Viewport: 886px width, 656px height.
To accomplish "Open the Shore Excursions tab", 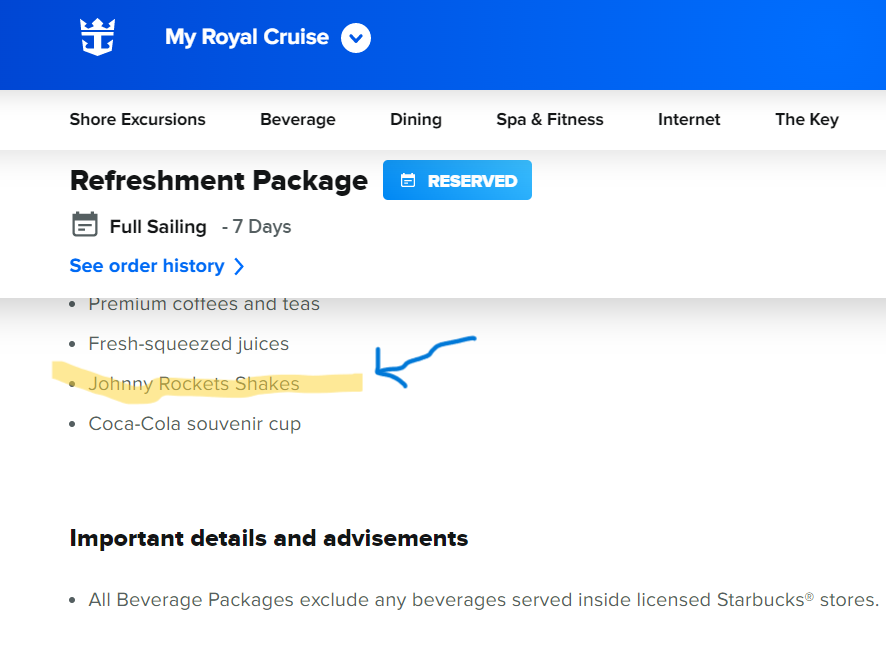I will coord(137,119).
